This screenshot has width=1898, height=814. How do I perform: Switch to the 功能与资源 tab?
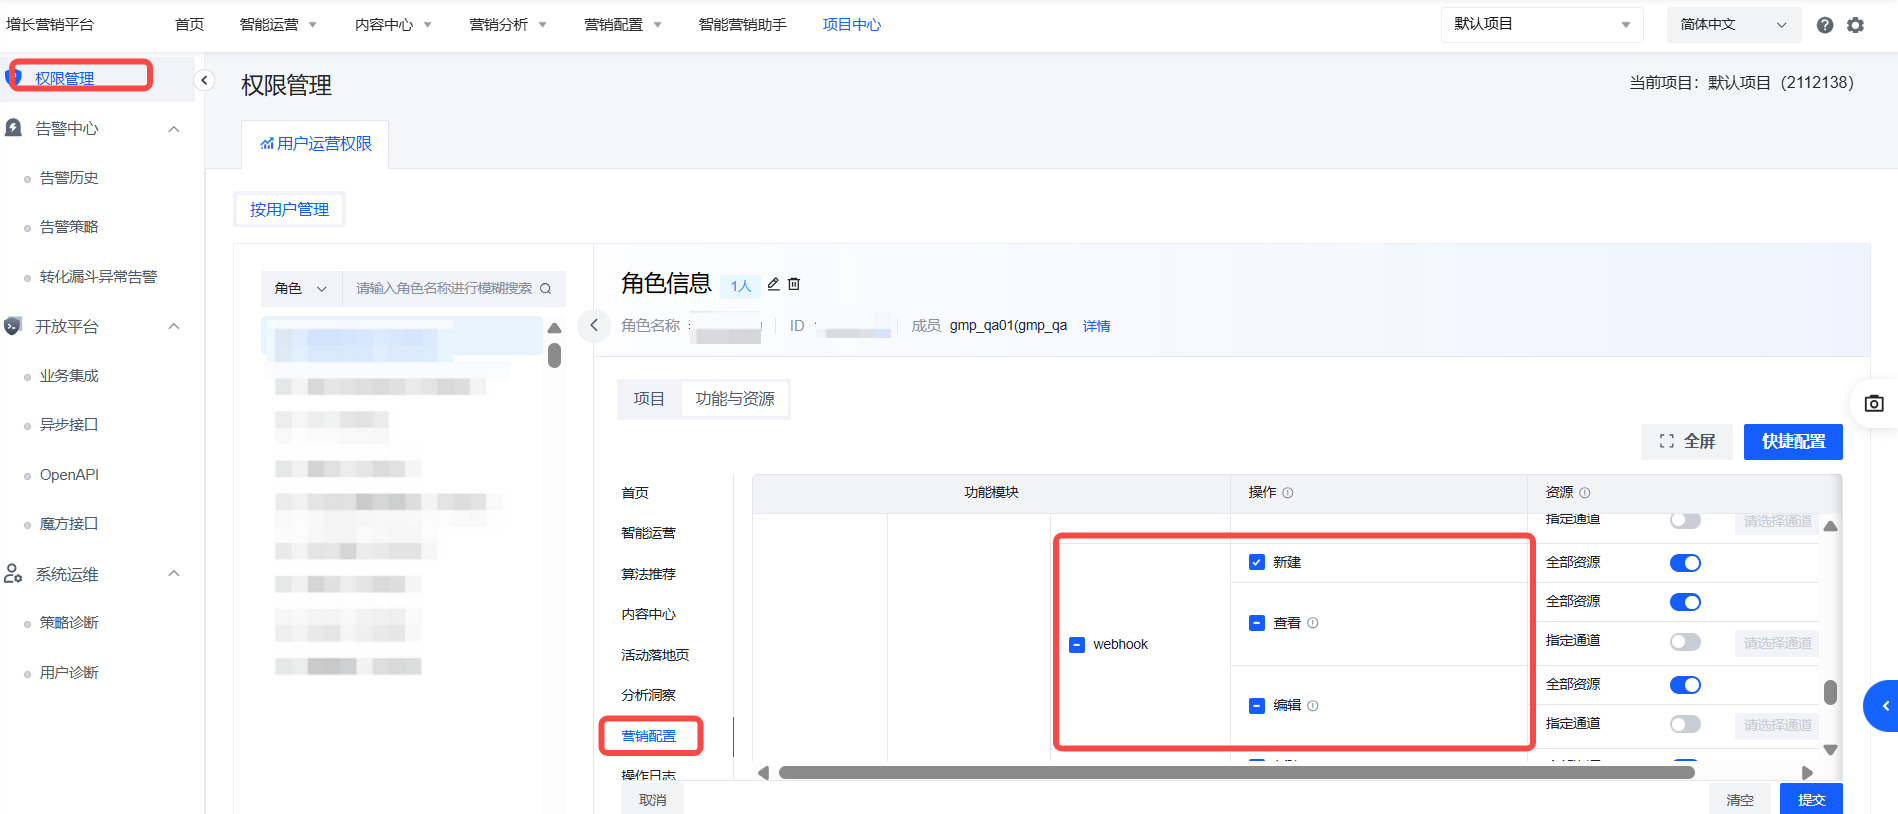(735, 399)
